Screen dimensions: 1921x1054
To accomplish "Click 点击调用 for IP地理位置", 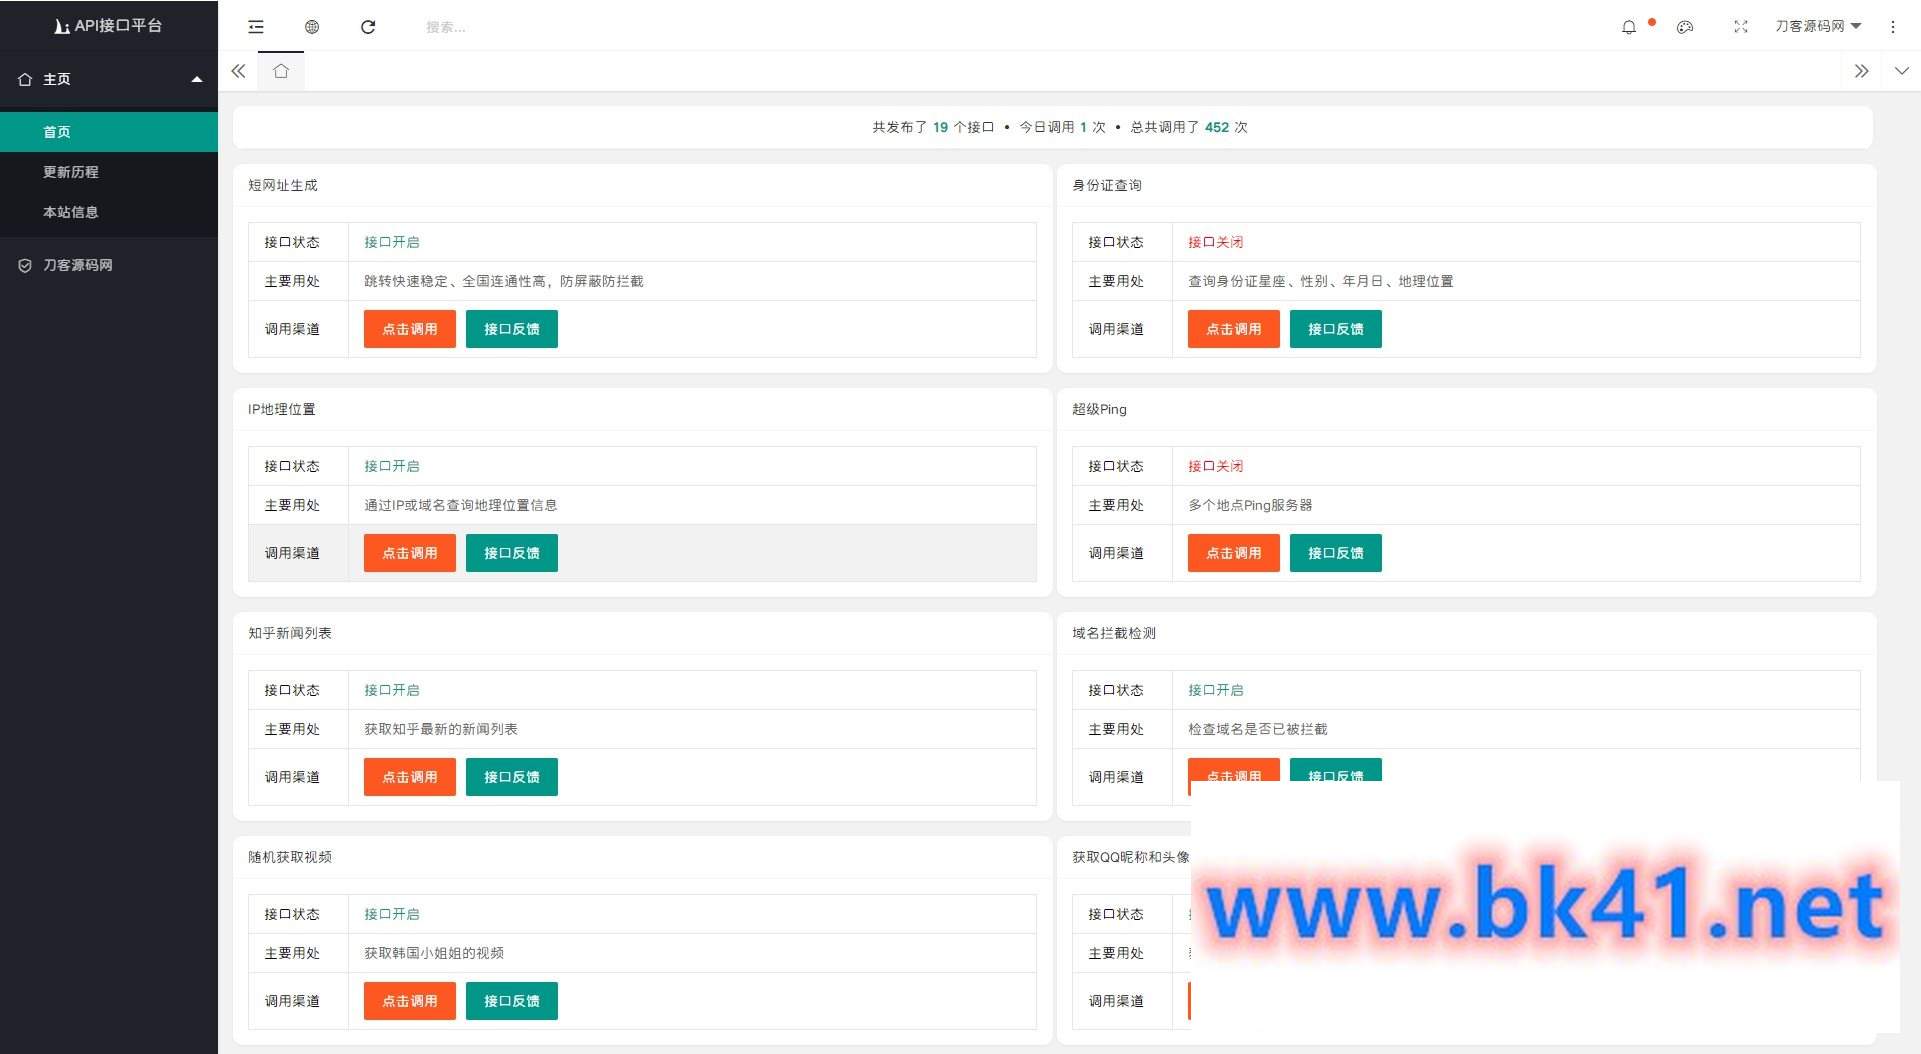I will point(409,553).
